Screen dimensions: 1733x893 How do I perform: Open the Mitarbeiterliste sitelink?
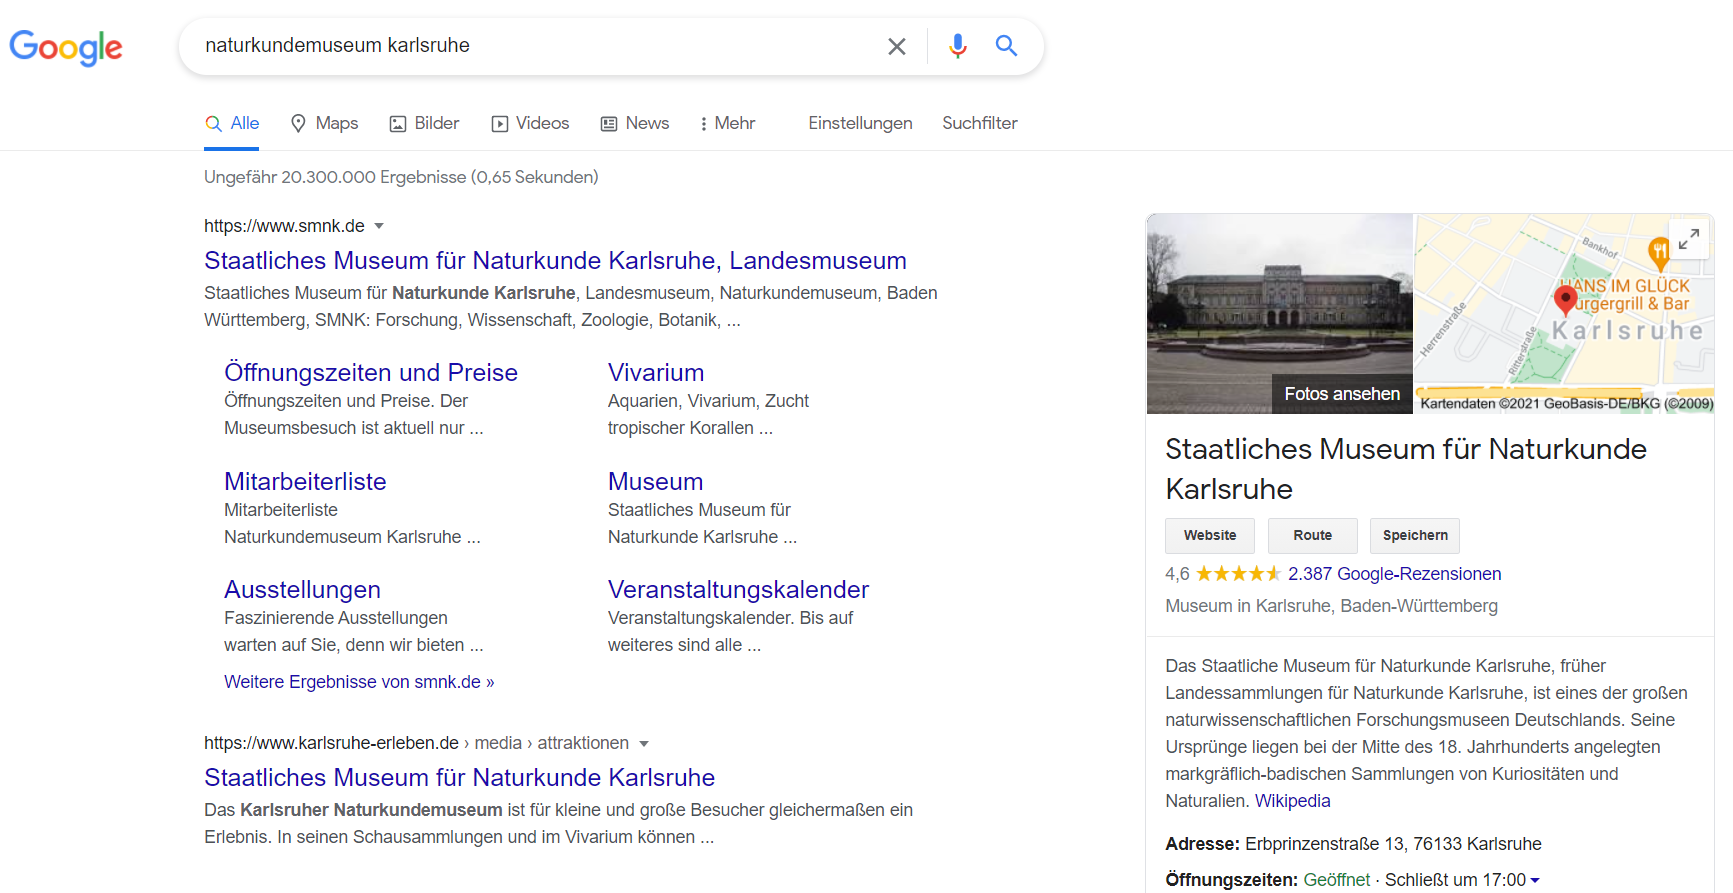(x=305, y=482)
